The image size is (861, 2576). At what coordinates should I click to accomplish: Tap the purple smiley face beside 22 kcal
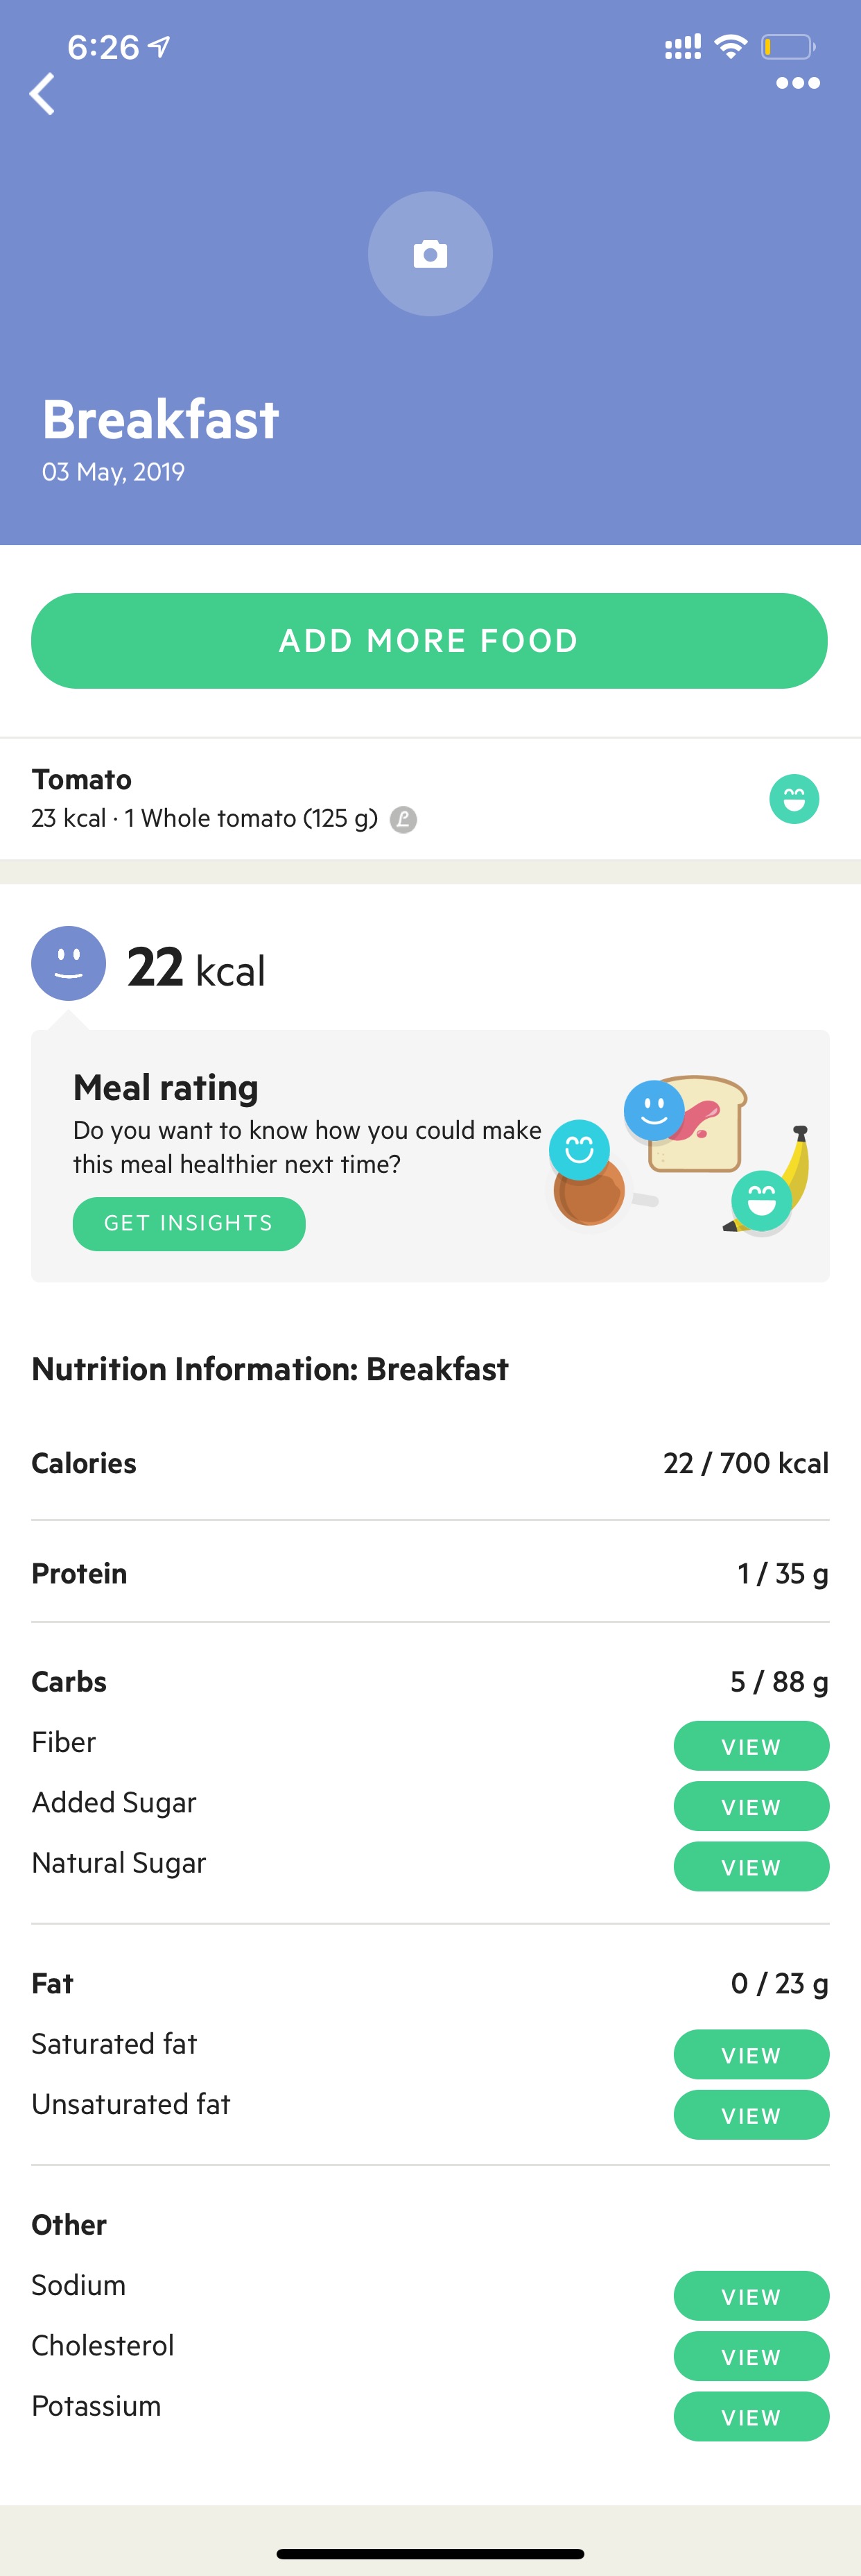(69, 963)
